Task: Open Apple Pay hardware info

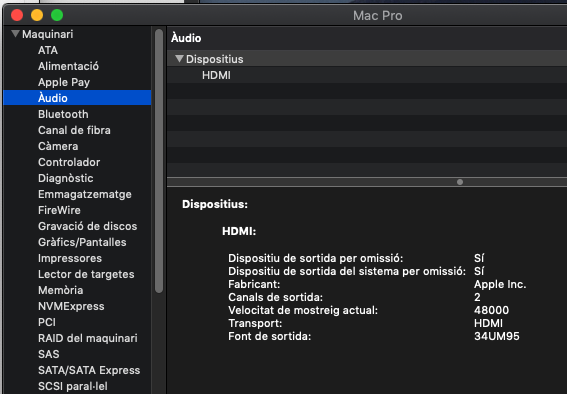Action: pyautogui.click(x=64, y=82)
